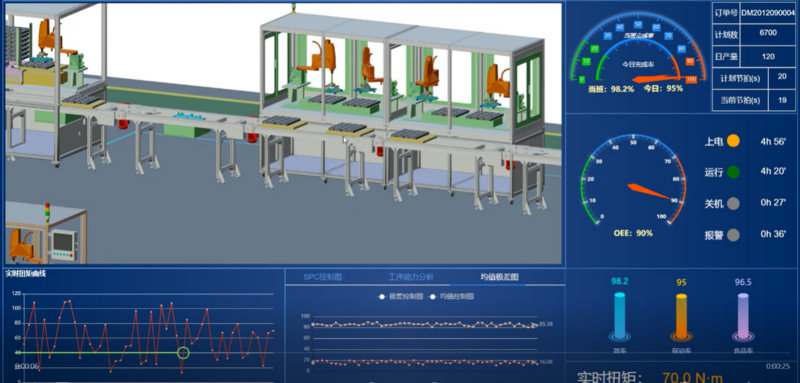The width and height of the screenshot is (800, 383).
Task: Switch to the SPC控制图 tab
Action: [322, 277]
